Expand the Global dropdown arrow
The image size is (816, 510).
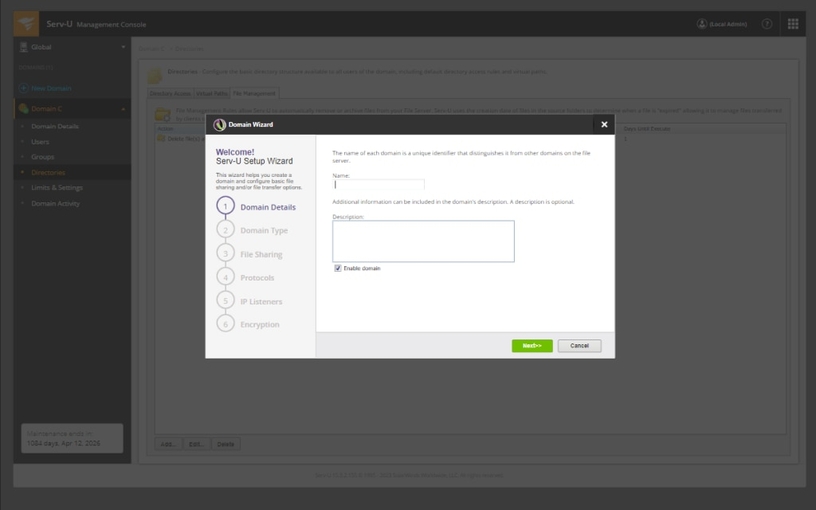click(x=123, y=47)
